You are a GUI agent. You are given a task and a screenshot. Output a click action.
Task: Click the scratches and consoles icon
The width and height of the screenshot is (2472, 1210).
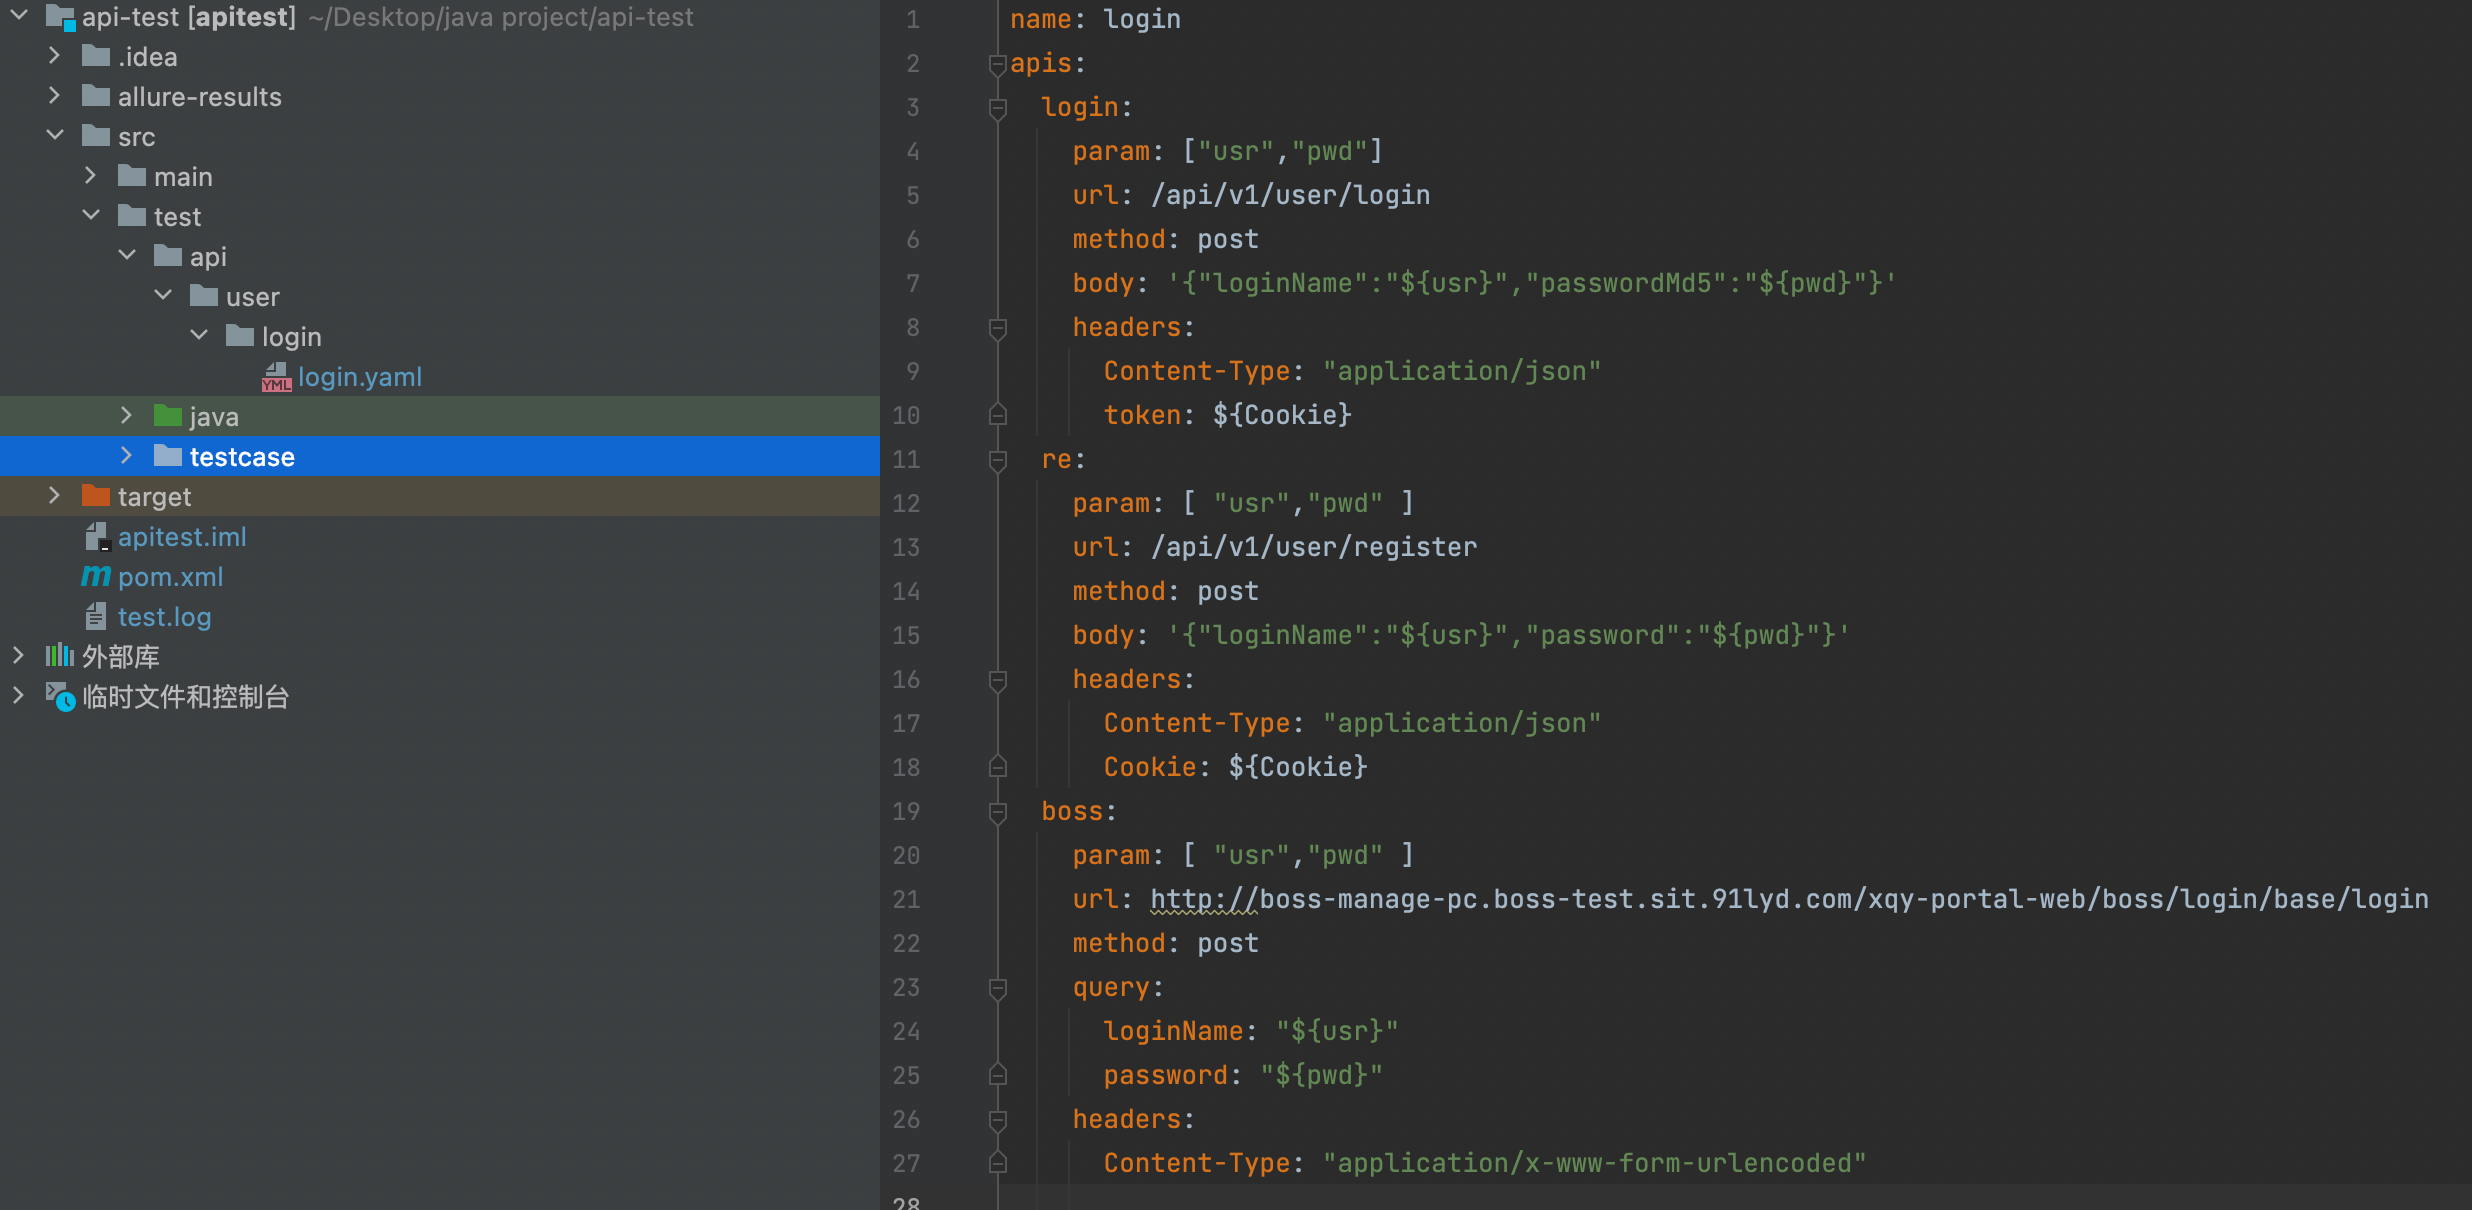(60, 696)
